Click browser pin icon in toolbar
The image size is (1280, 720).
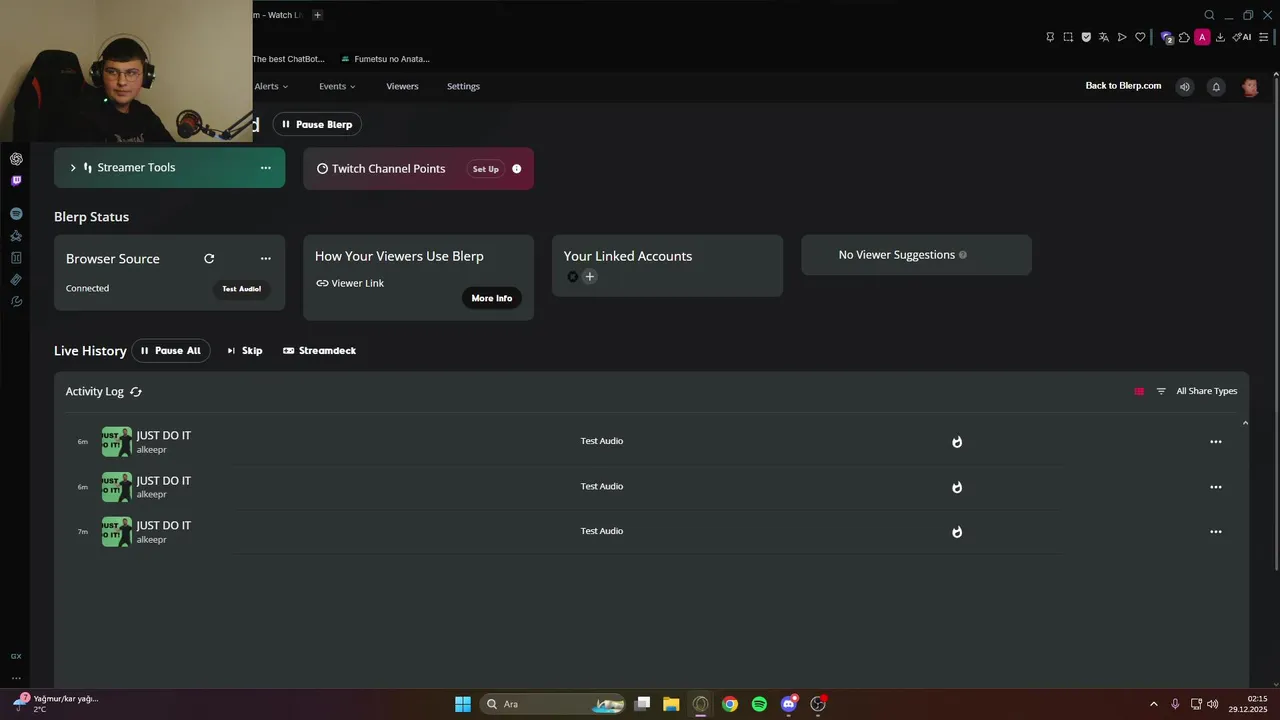point(1050,37)
